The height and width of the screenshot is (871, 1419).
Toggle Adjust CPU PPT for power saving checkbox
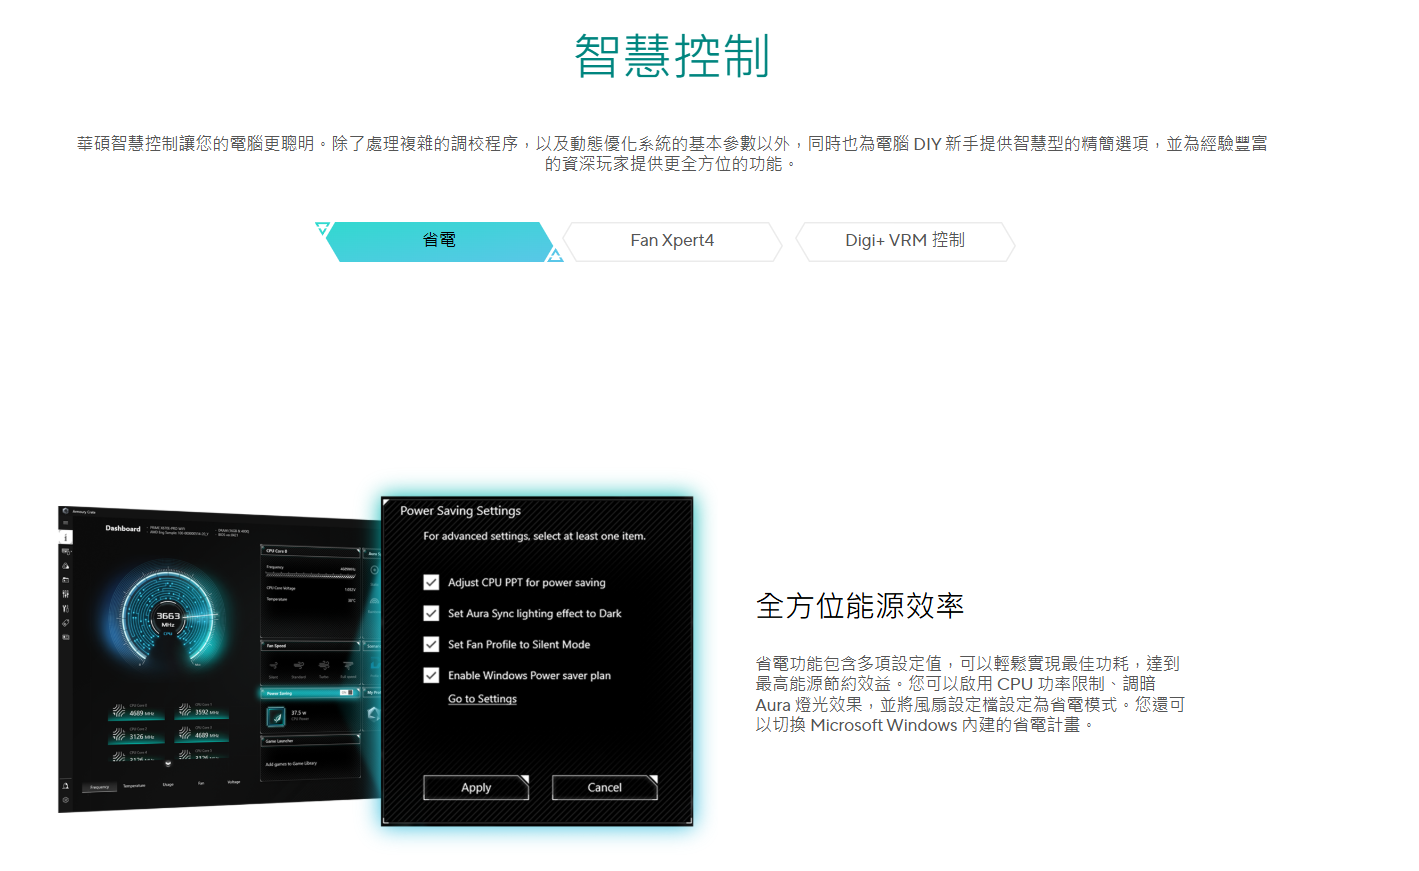click(x=431, y=582)
